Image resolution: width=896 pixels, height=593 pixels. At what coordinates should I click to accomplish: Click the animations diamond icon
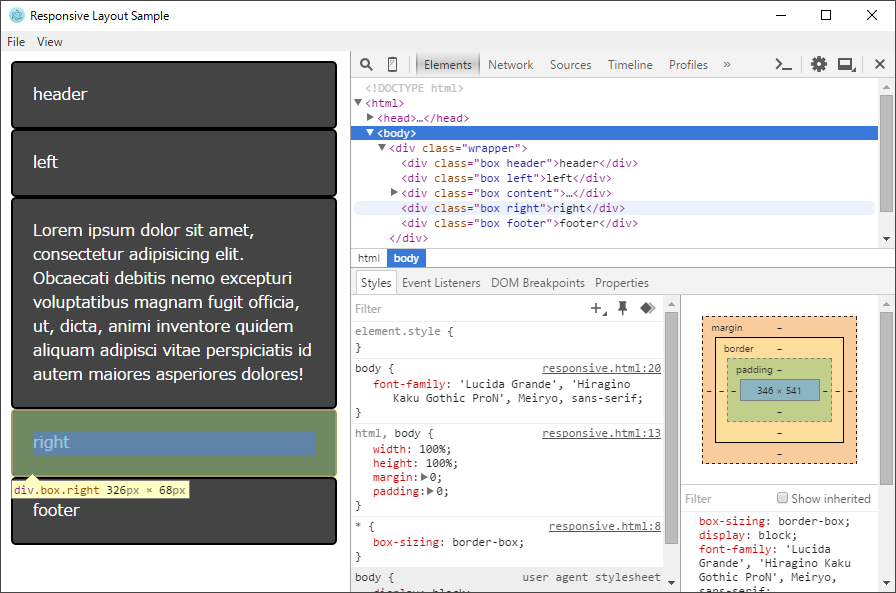(647, 308)
